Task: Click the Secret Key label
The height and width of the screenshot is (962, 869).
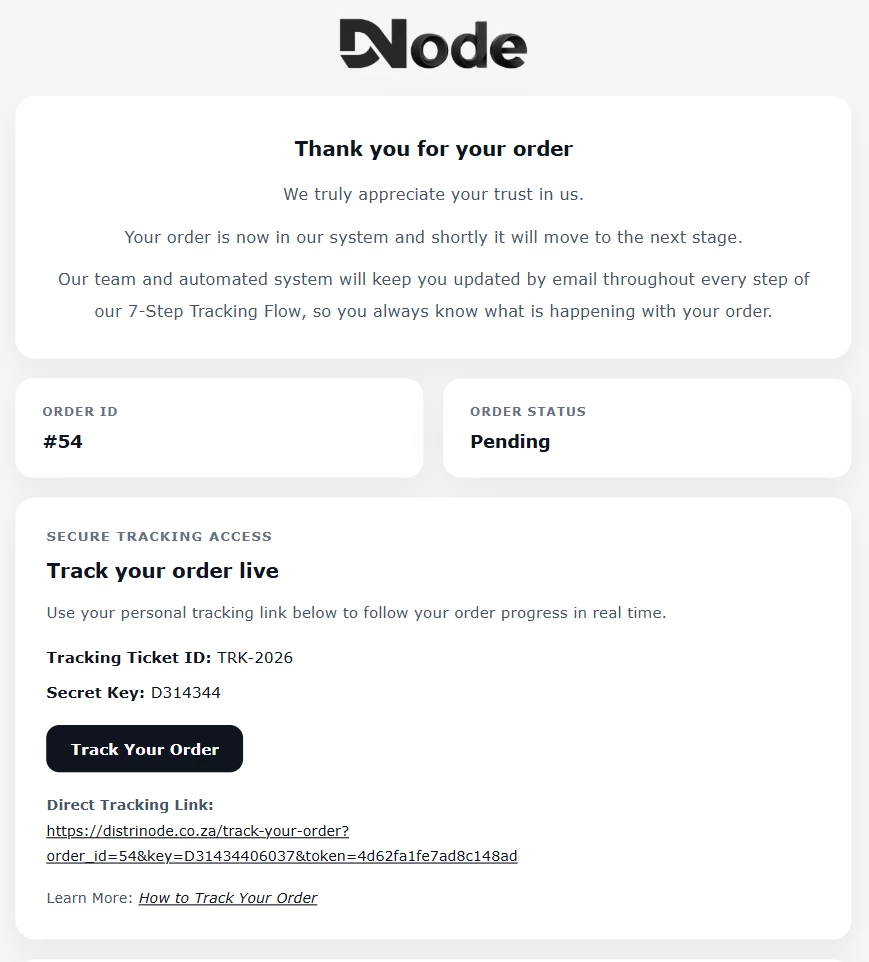Action: [96, 693]
